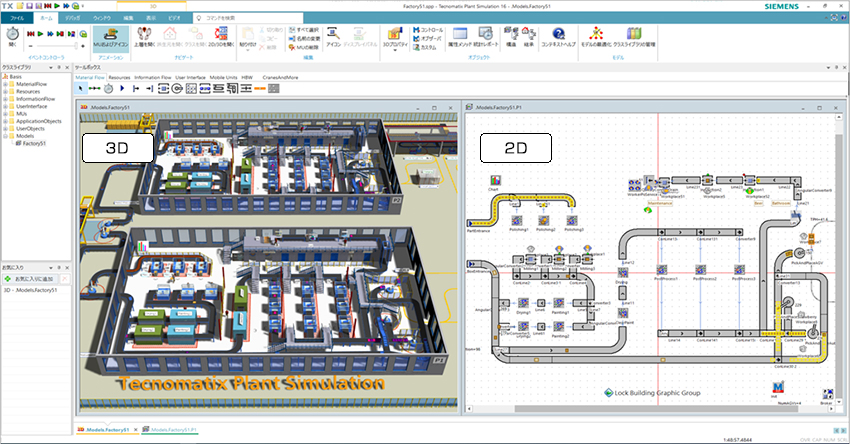Viewport: 850px width, 444px height.
Task: Reset simulation in ribbon event controller
Action: click(x=31, y=34)
